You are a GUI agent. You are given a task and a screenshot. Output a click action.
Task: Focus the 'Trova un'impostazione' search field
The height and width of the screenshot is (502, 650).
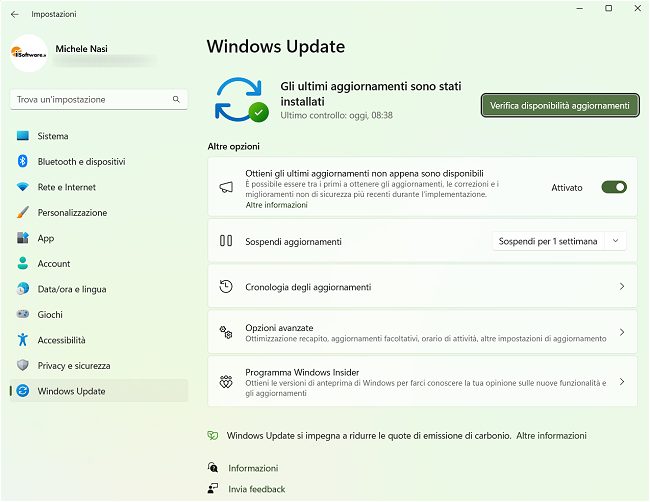(99, 99)
